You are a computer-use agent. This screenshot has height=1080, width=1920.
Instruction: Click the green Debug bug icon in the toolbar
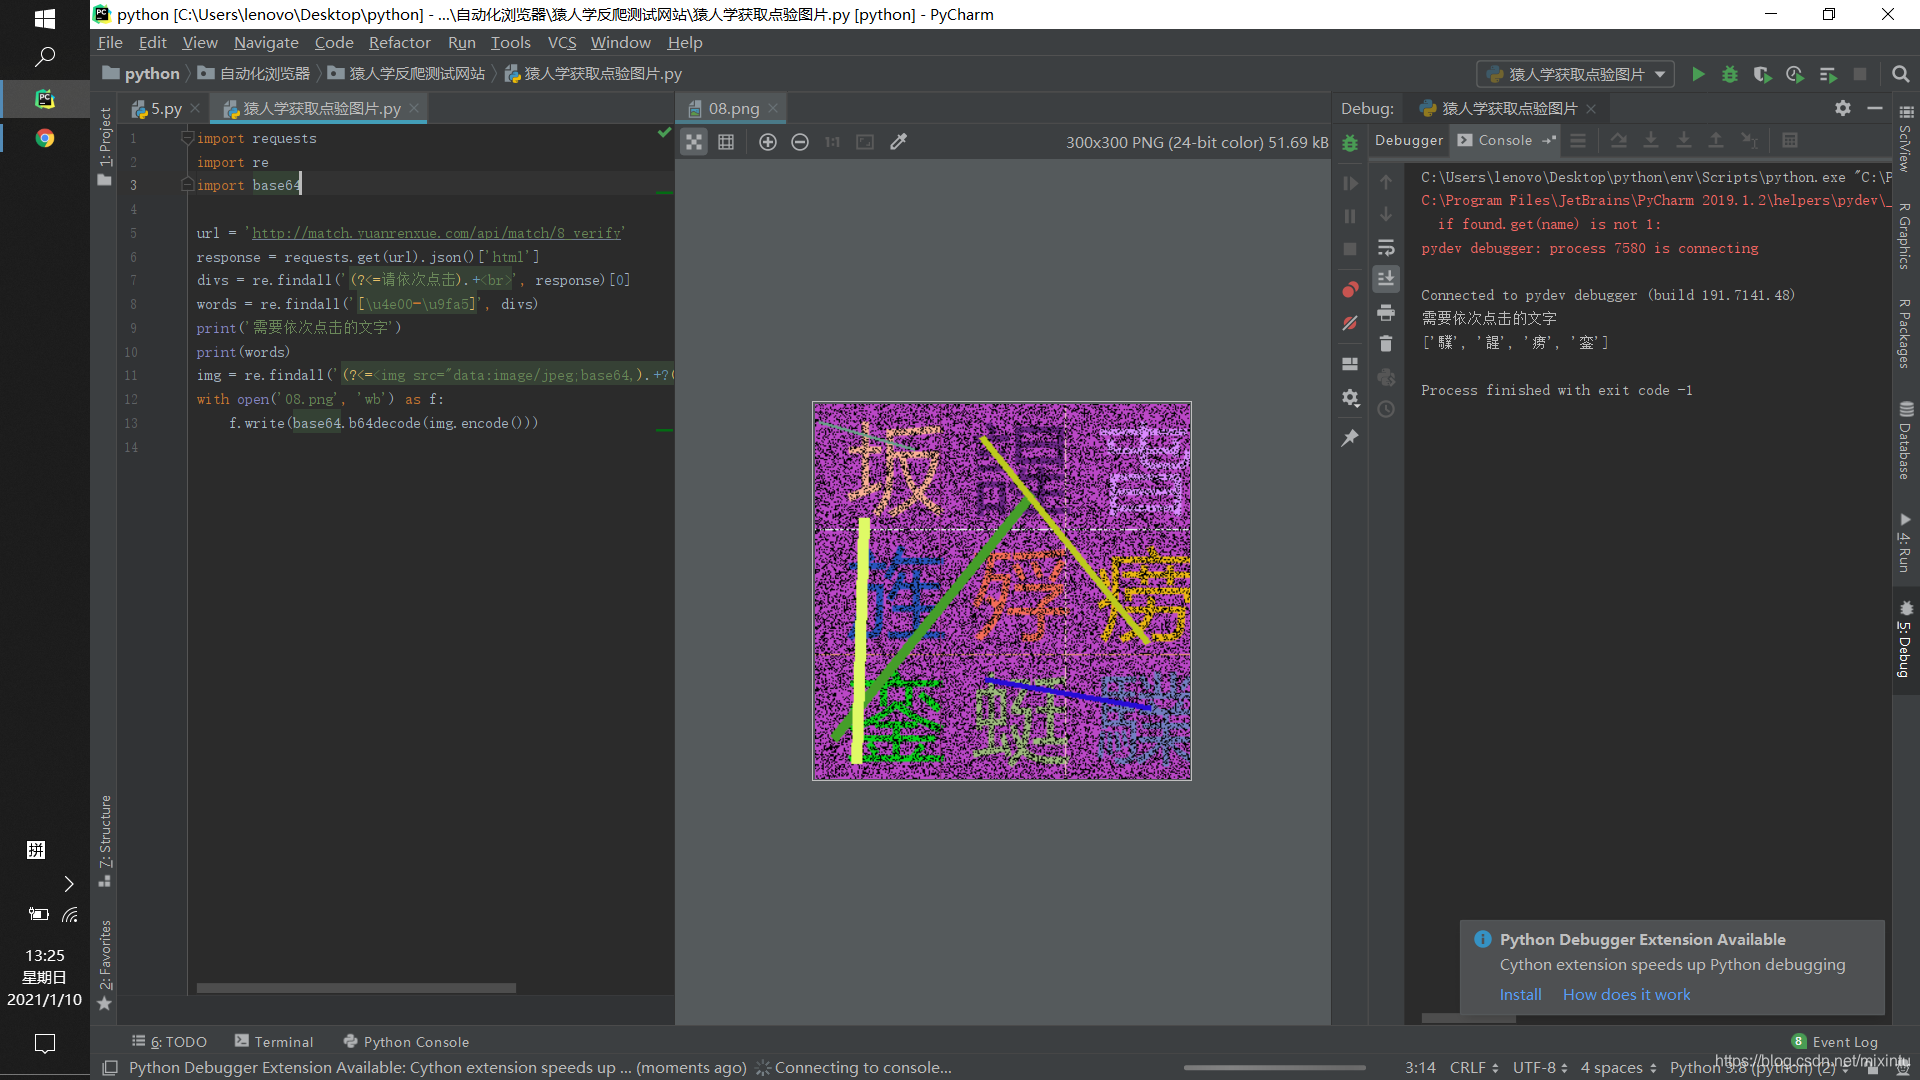(x=1730, y=74)
